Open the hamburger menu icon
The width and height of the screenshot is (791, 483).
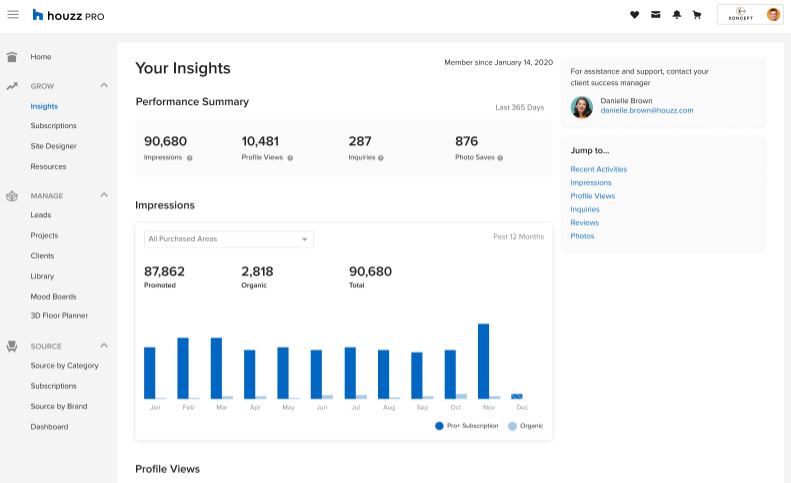click(13, 15)
